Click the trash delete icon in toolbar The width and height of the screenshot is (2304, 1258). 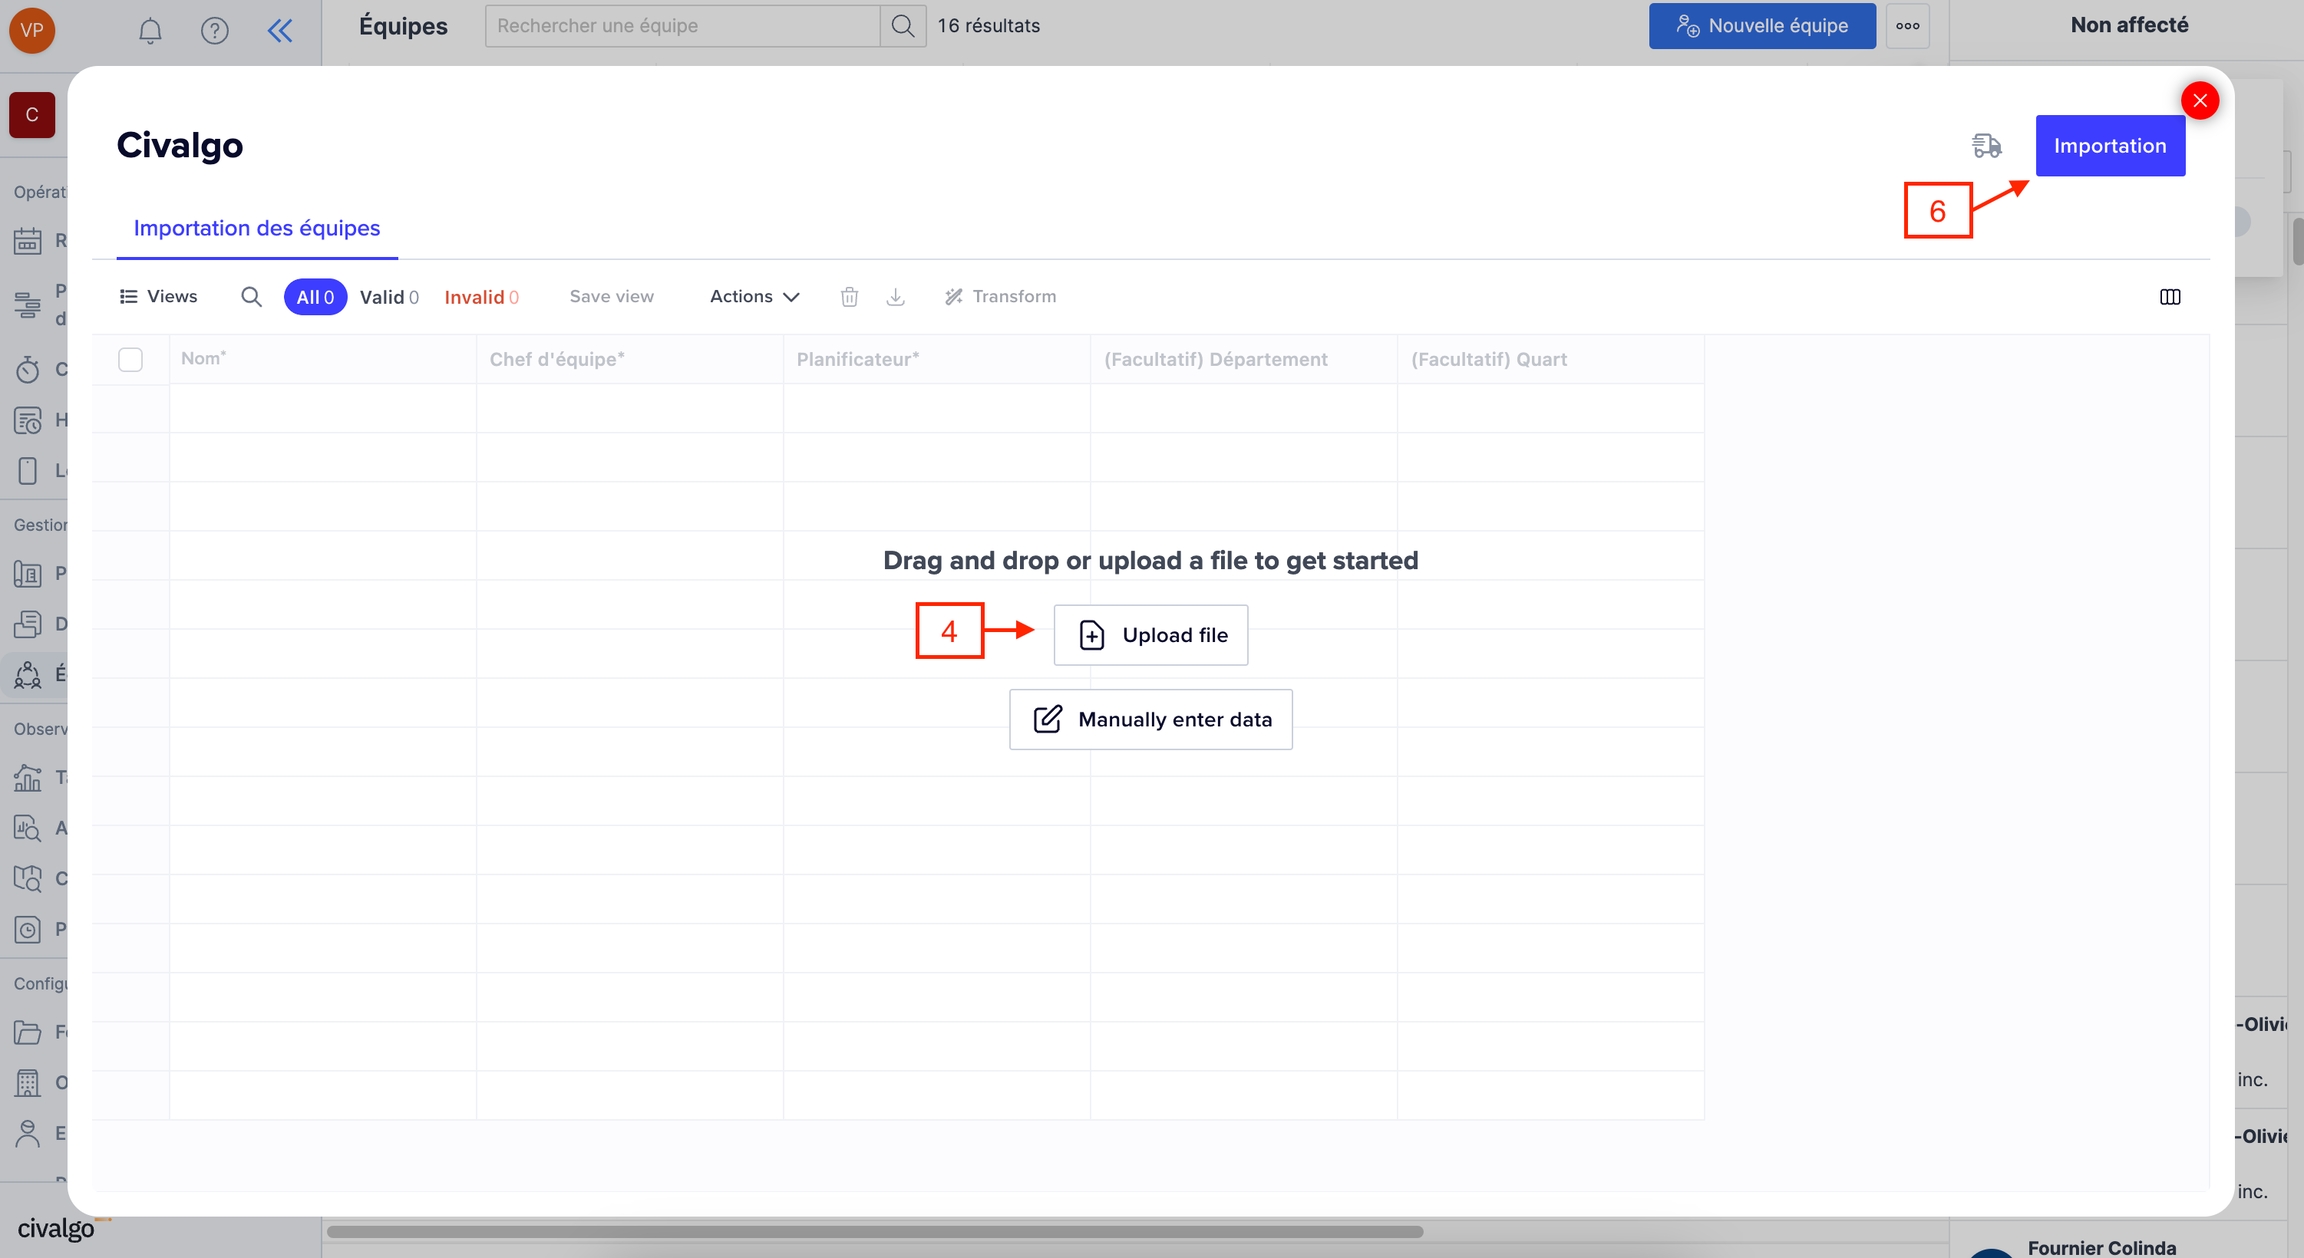coord(849,297)
